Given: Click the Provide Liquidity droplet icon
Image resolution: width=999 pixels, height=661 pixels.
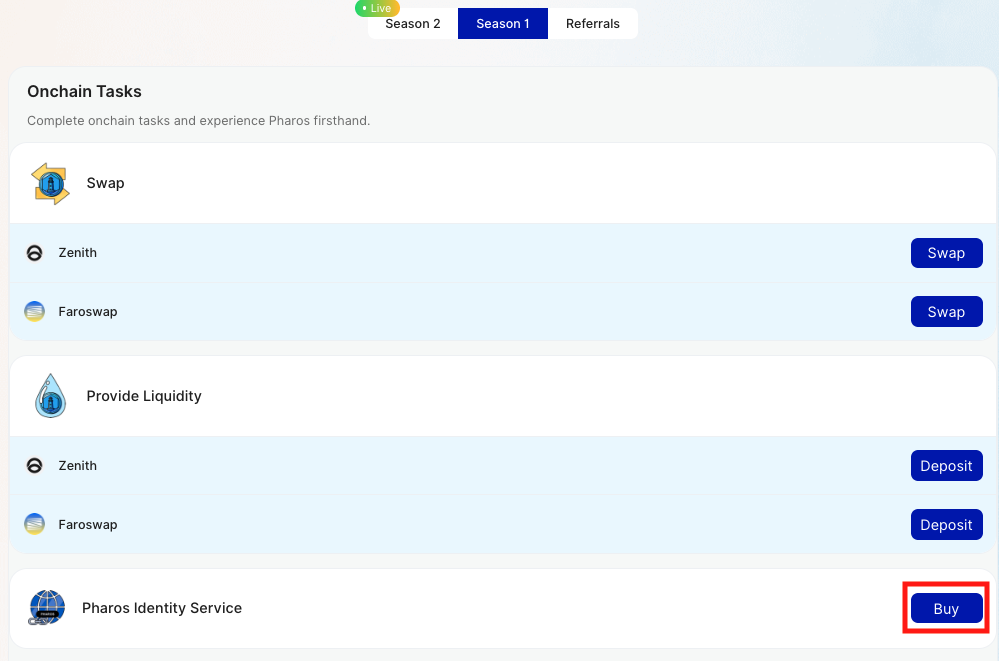Looking at the screenshot, I should coord(50,396).
